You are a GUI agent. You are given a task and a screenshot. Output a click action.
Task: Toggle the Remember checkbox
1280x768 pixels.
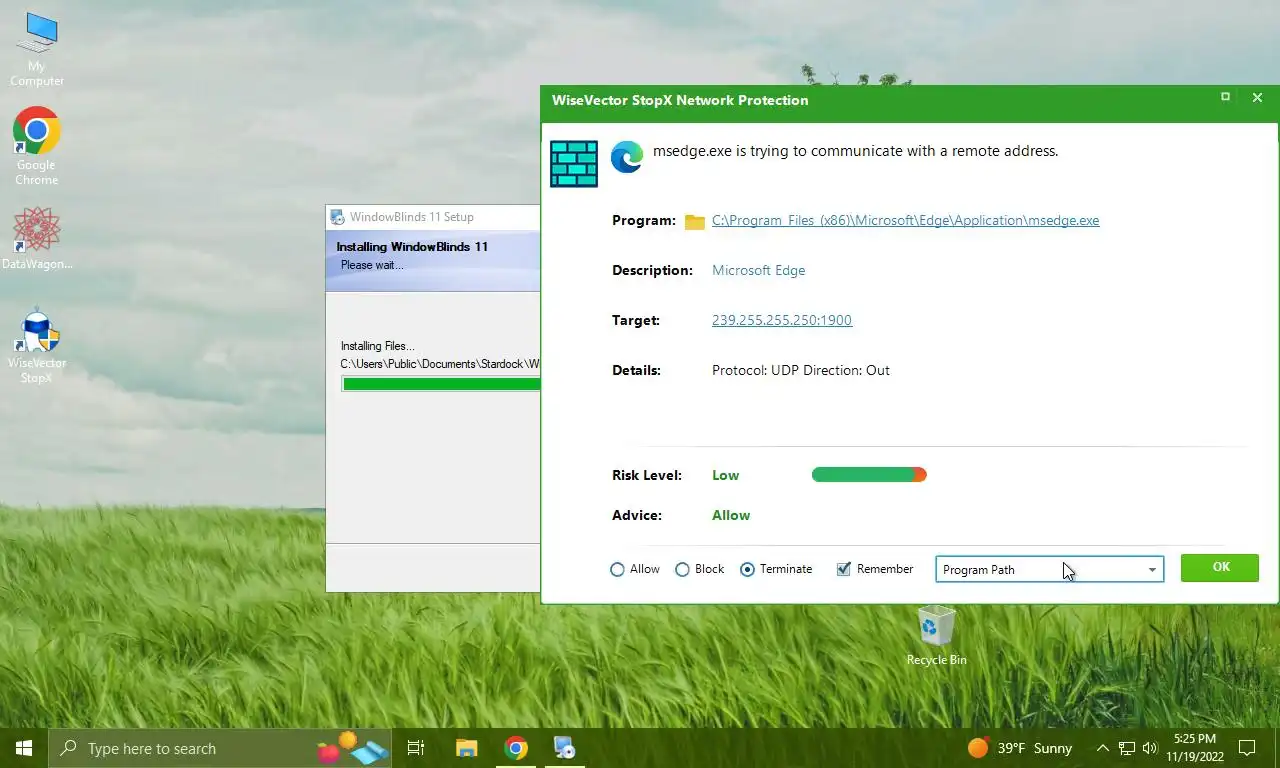(x=844, y=569)
